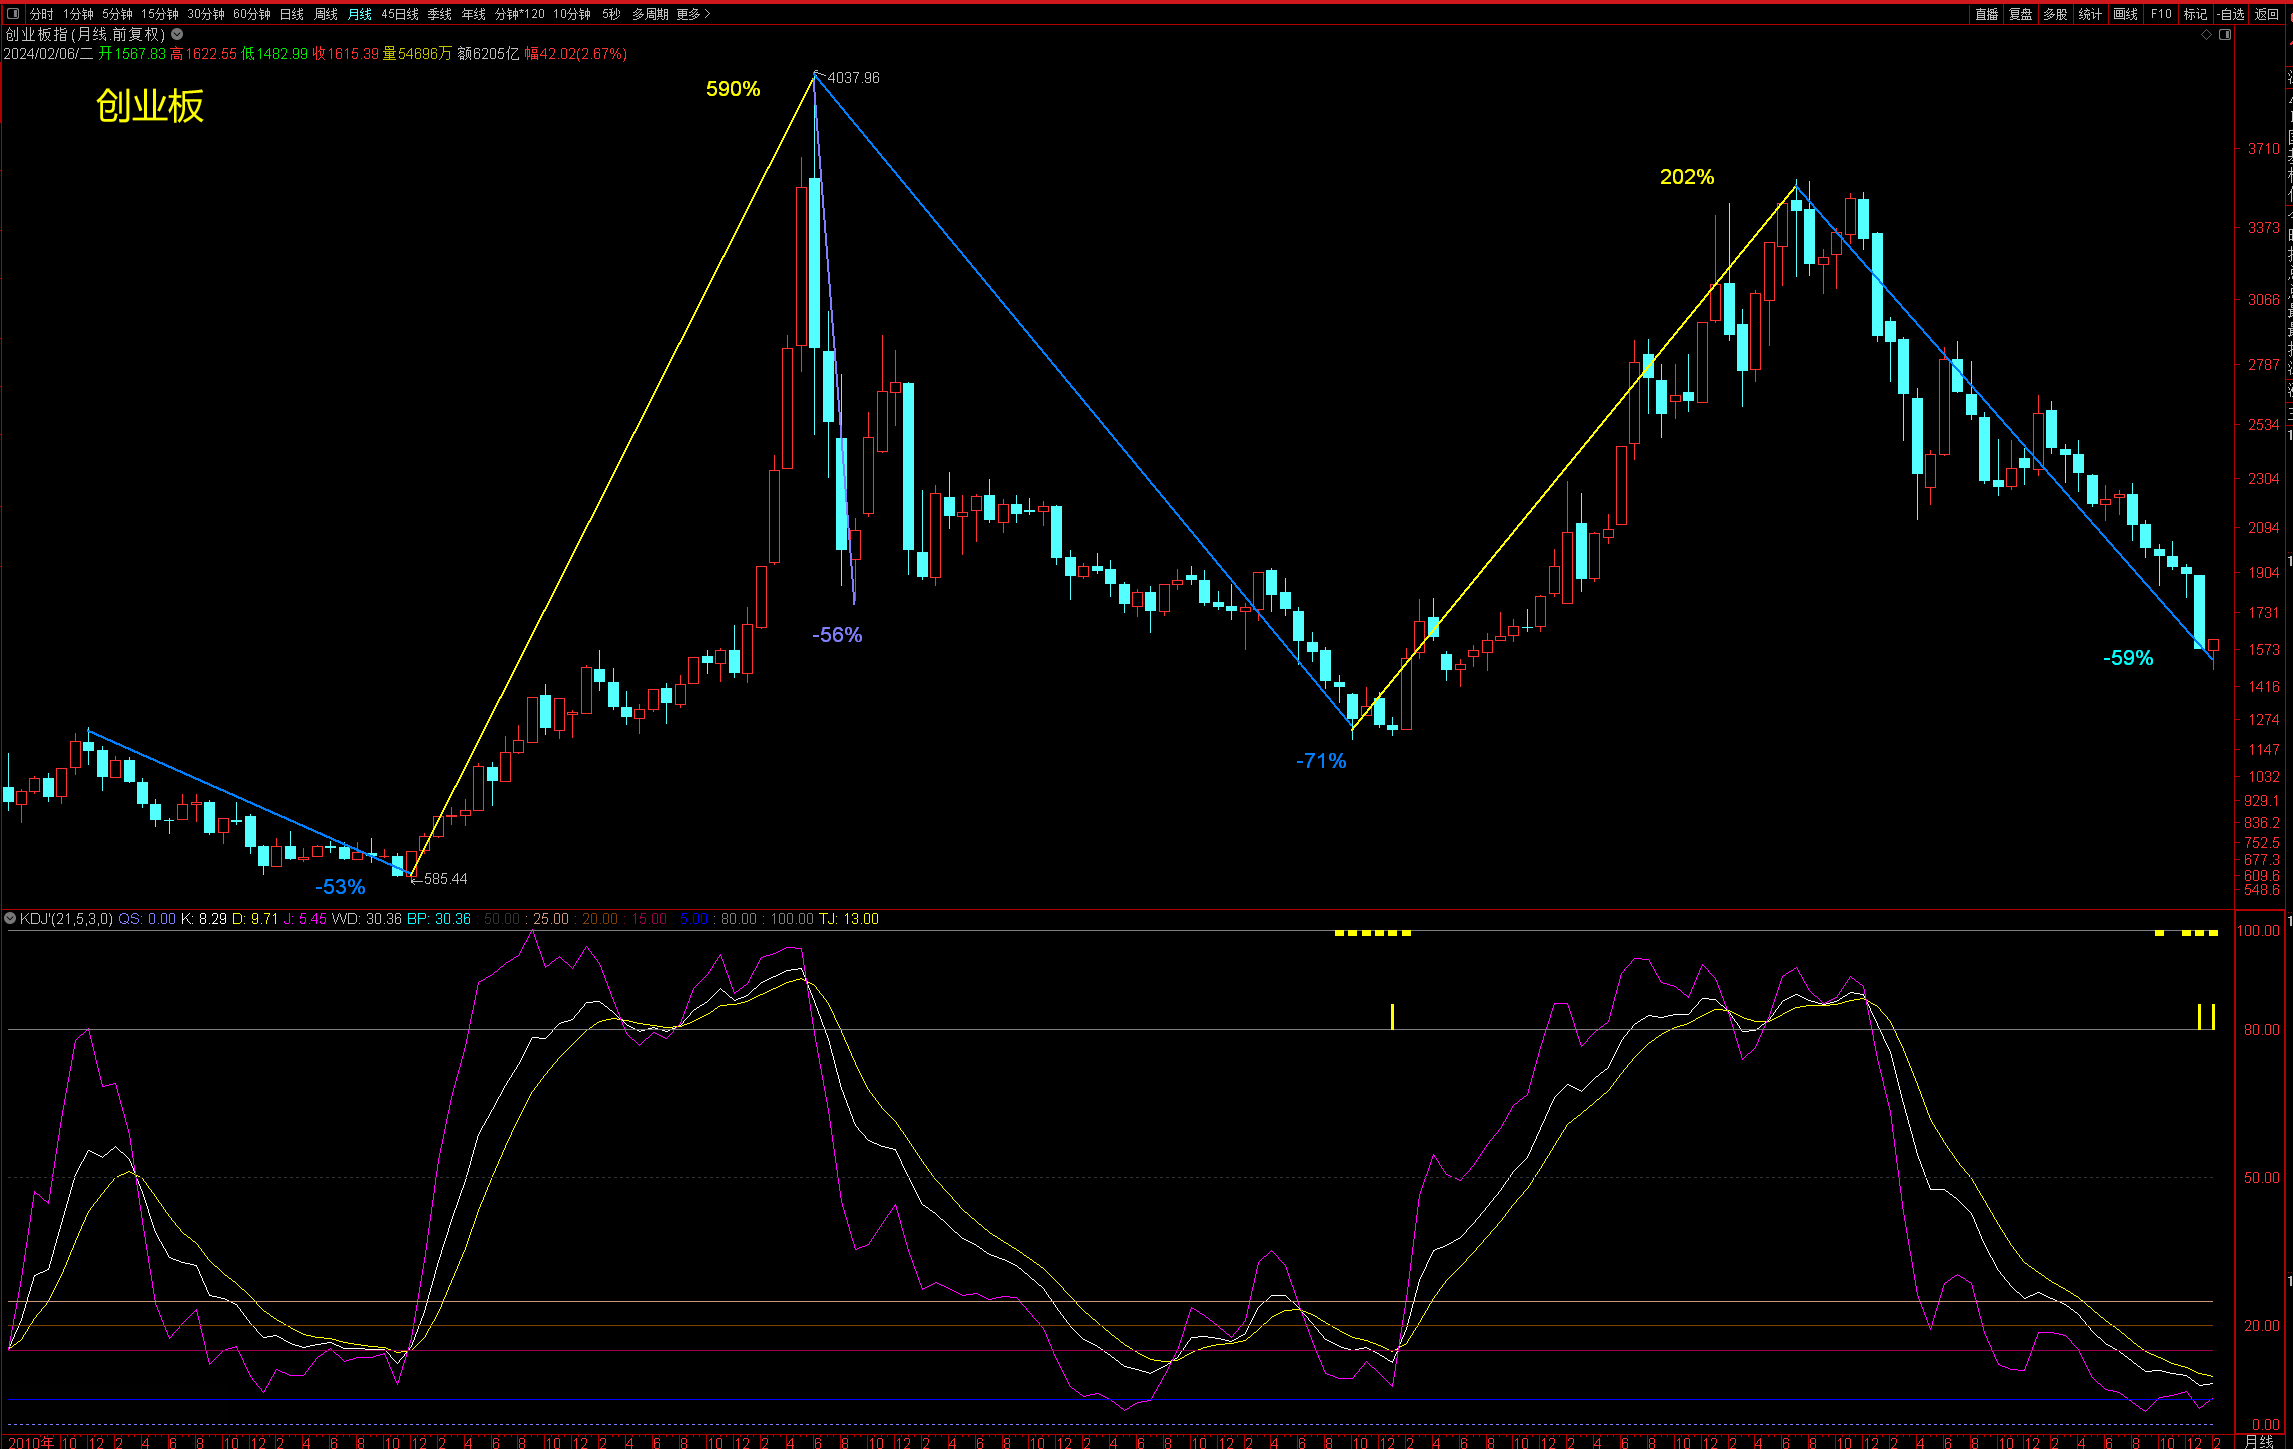The image size is (2293, 1449).
Task: Click the diamond icon above the price axis
Action: (2206, 34)
